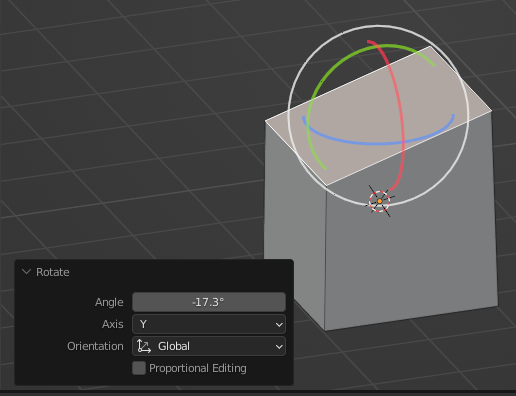Collapse the Rotate operator panel chevron

26,272
